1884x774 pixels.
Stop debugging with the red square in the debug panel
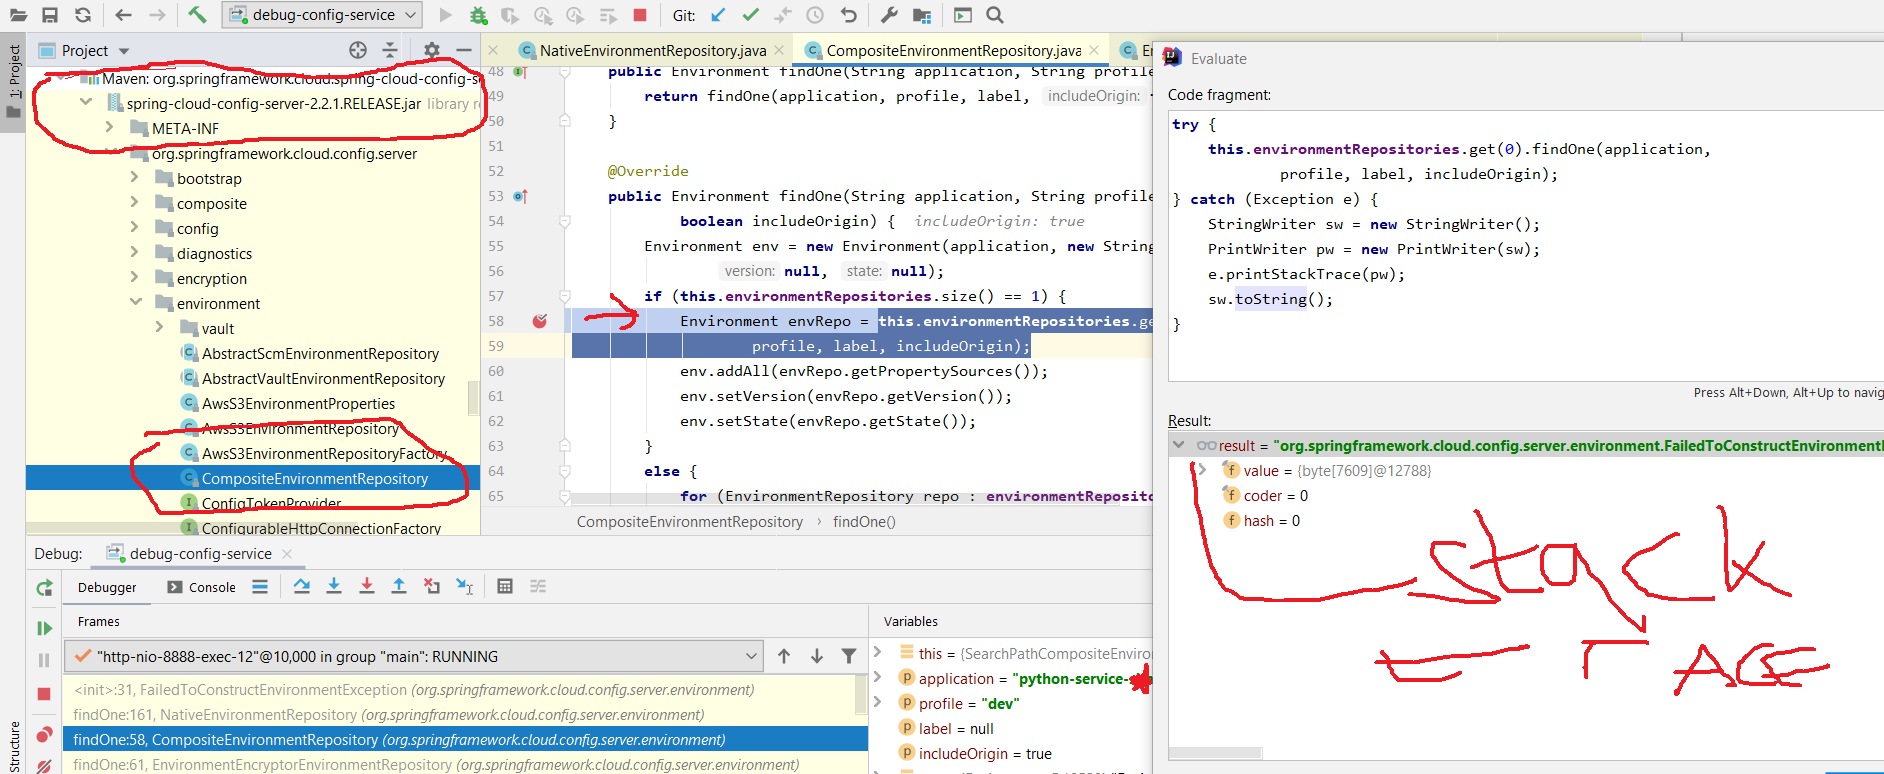click(x=44, y=694)
